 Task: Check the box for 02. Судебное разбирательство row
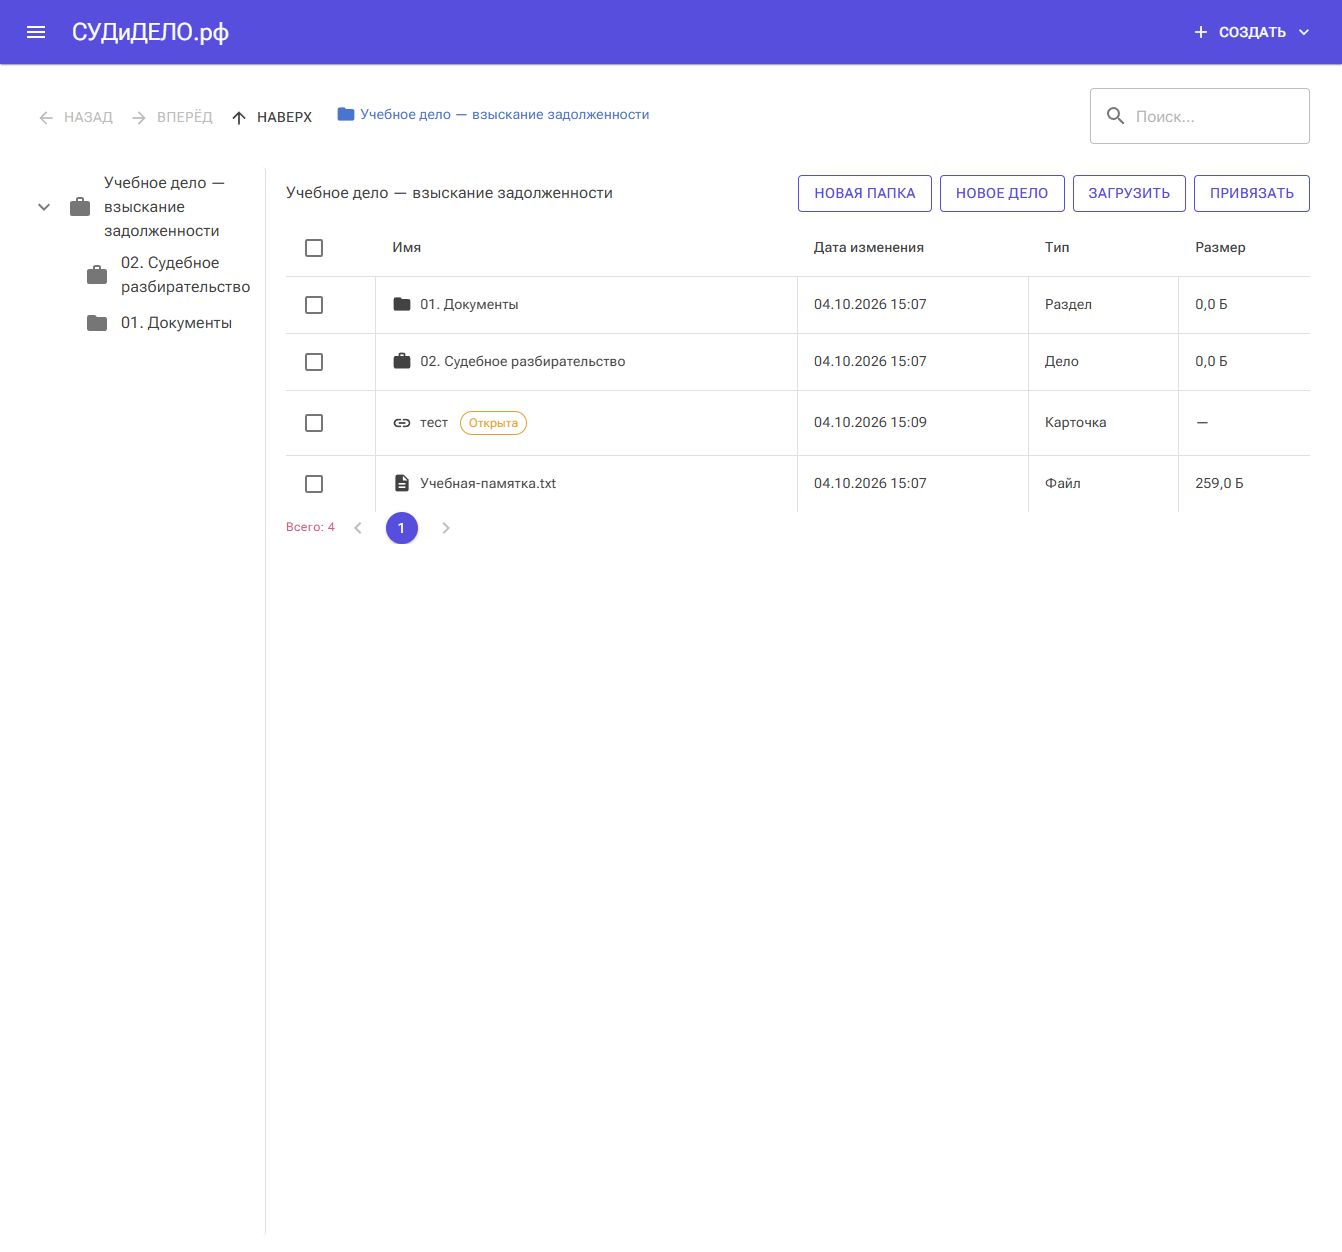click(x=314, y=362)
